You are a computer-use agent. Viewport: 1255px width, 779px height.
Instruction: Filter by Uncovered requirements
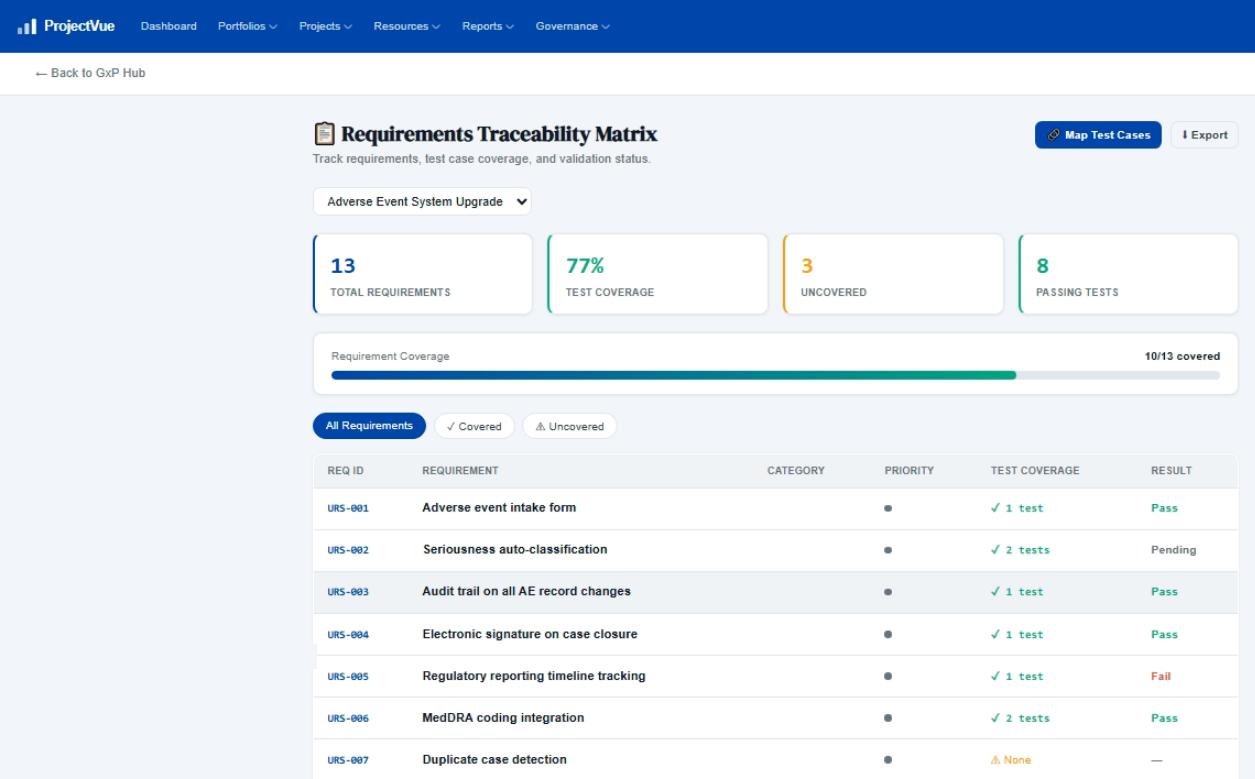tap(570, 426)
